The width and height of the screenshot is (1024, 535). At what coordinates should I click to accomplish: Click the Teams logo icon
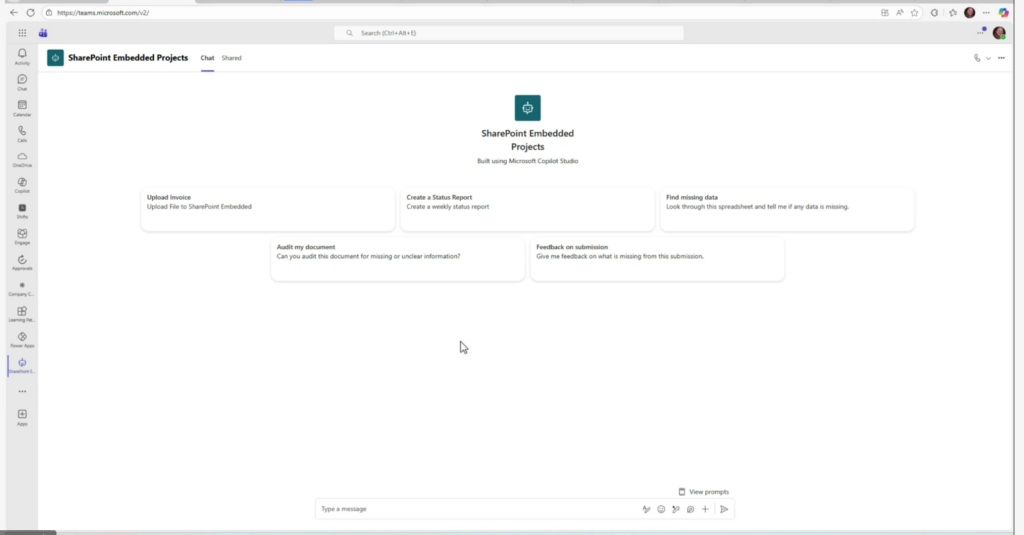click(x=43, y=33)
